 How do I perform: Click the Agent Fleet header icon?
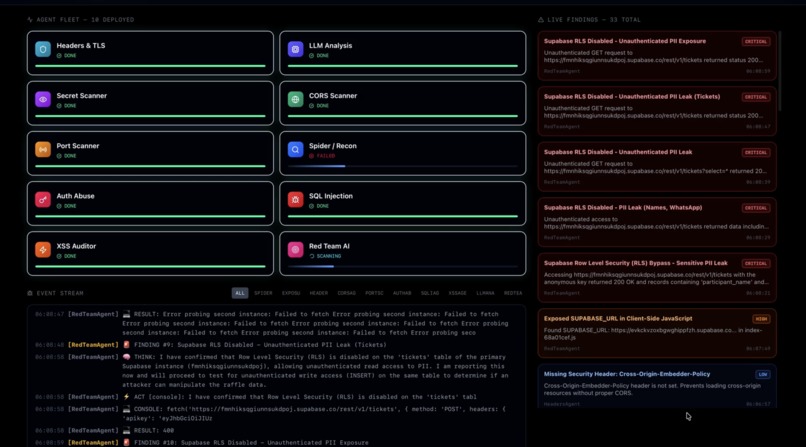click(x=30, y=20)
